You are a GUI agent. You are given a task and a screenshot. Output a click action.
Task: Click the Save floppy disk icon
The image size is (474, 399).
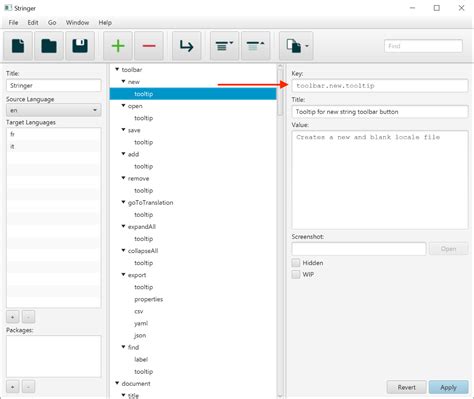(x=80, y=46)
